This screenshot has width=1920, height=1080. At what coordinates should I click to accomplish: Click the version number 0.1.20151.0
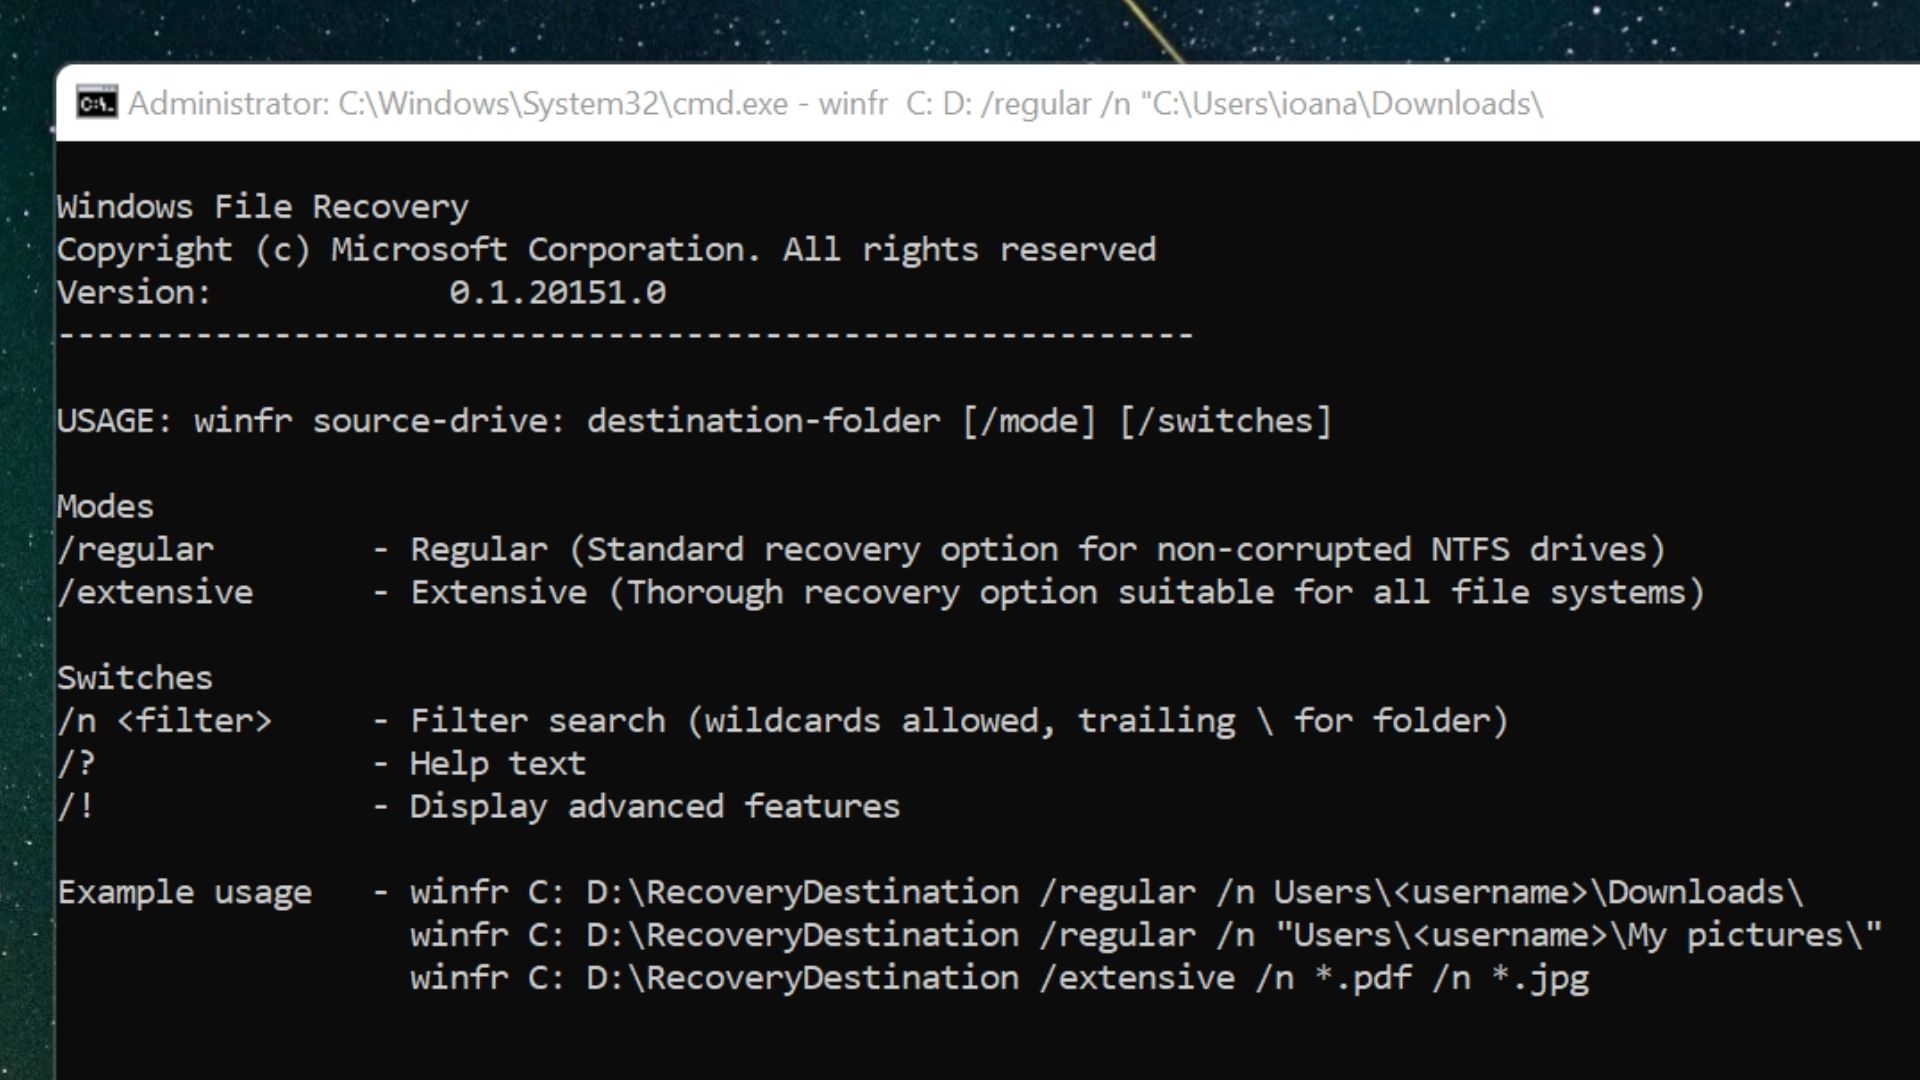pyautogui.click(x=557, y=293)
